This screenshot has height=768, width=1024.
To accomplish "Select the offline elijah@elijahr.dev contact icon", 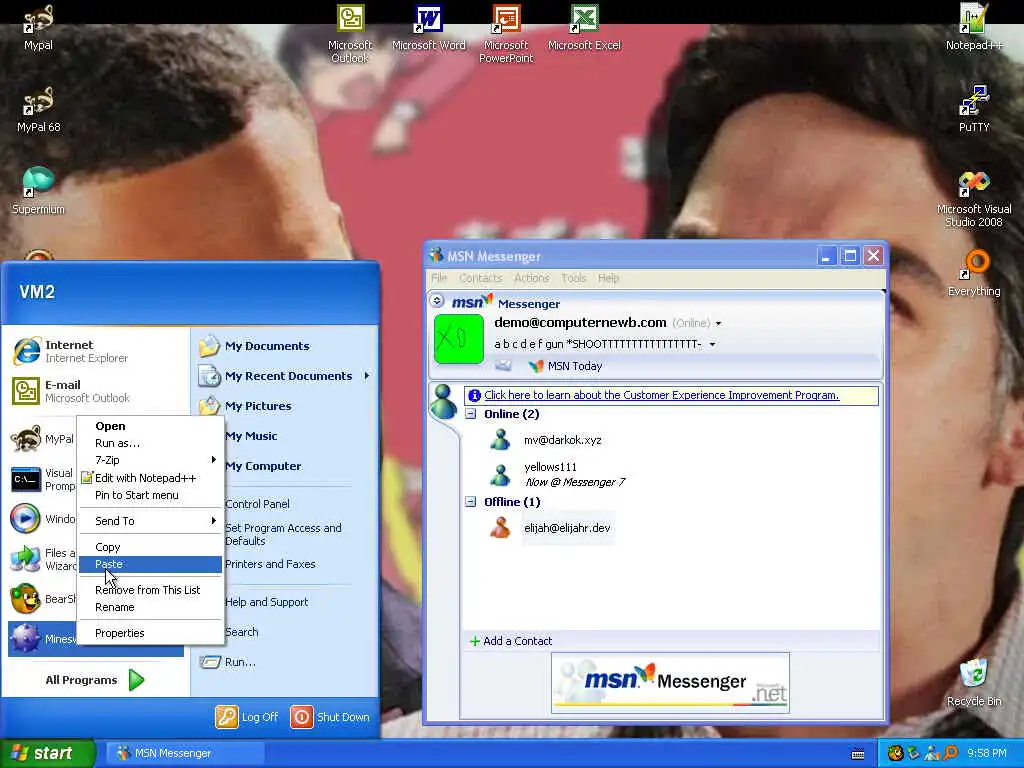I will [x=500, y=527].
